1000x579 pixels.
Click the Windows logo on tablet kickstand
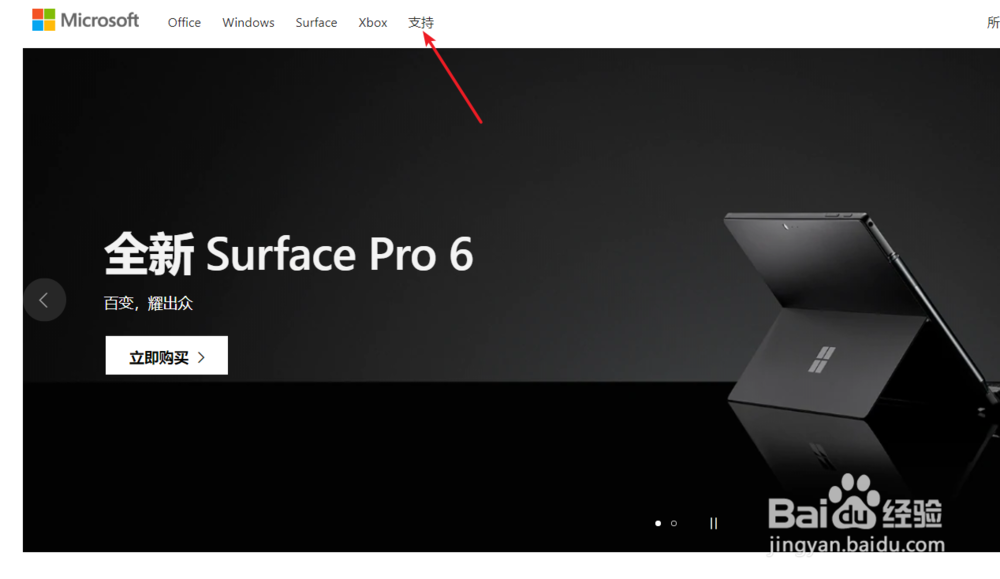click(x=821, y=360)
